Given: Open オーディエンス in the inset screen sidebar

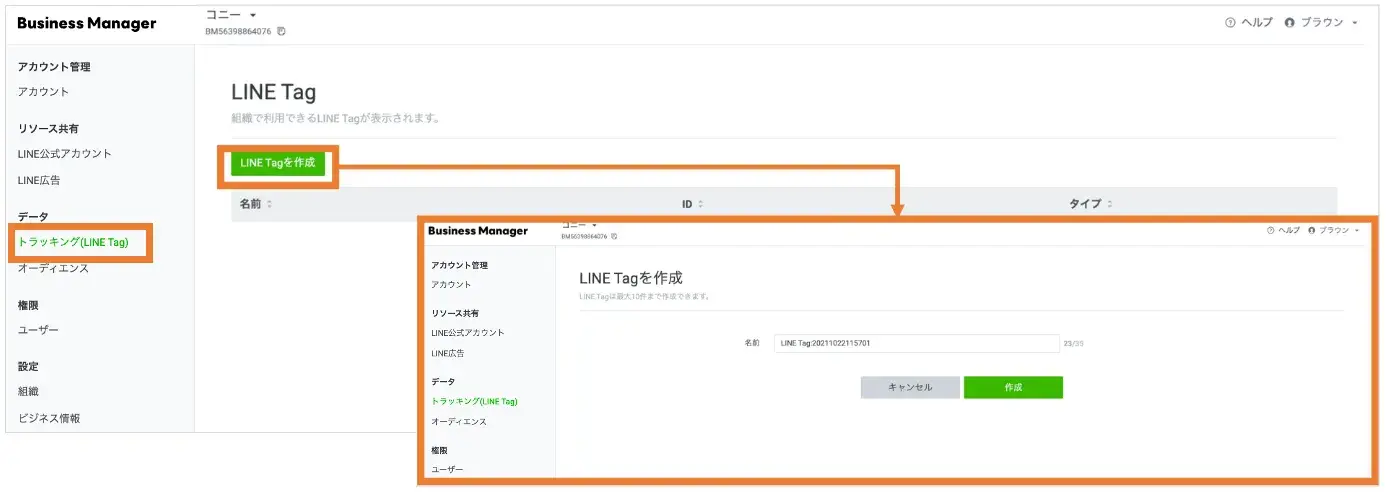Looking at the screenshot, I should pyautogui.click(x=459, y=422).
